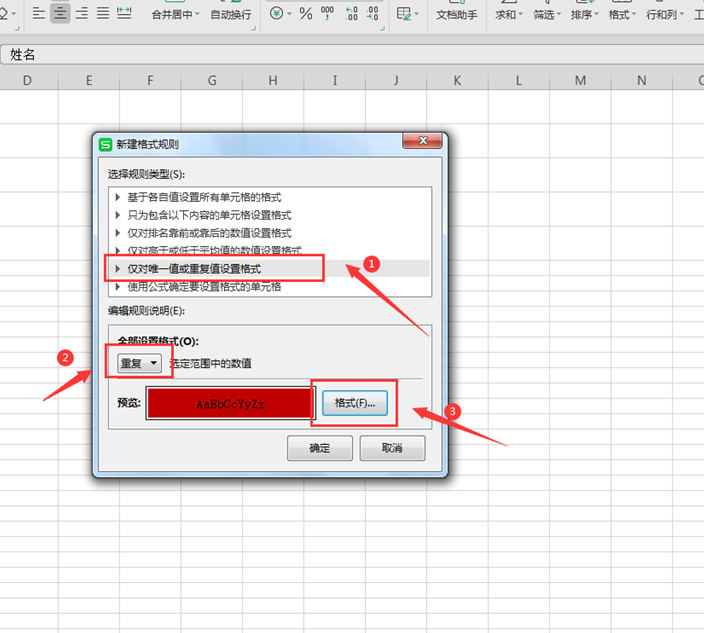This screenshot has width=704, height=633.
Task: Select column F header
Action: [150, 80]
